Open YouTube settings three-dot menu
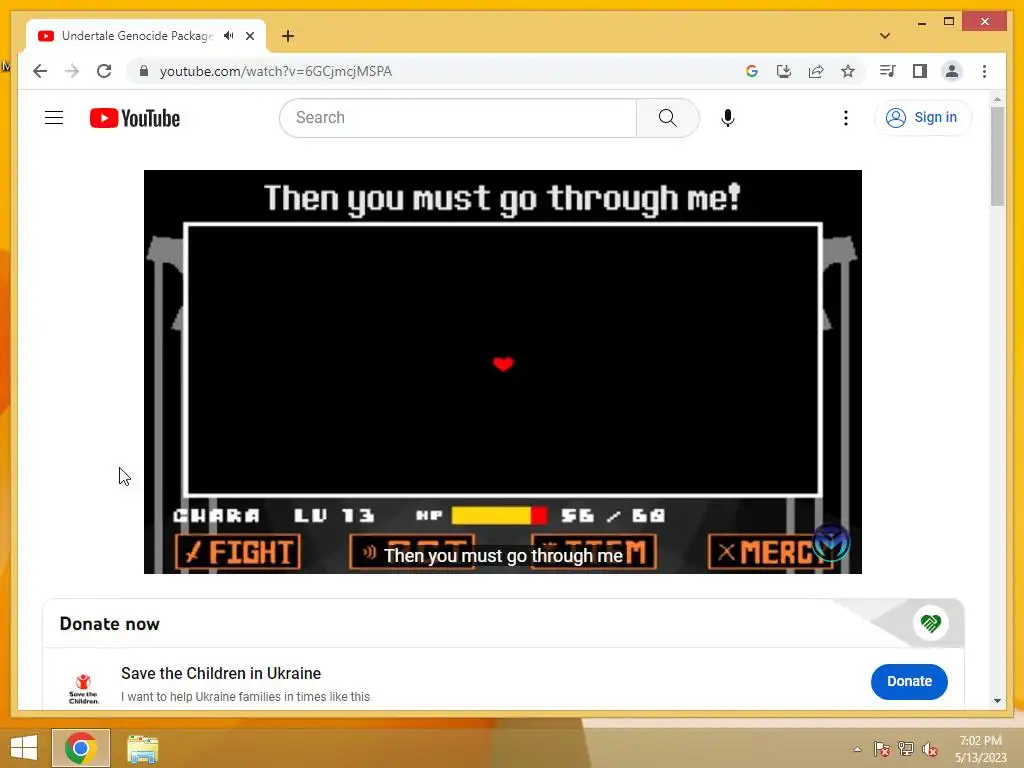1024x768 pixels. coord(846,118)
